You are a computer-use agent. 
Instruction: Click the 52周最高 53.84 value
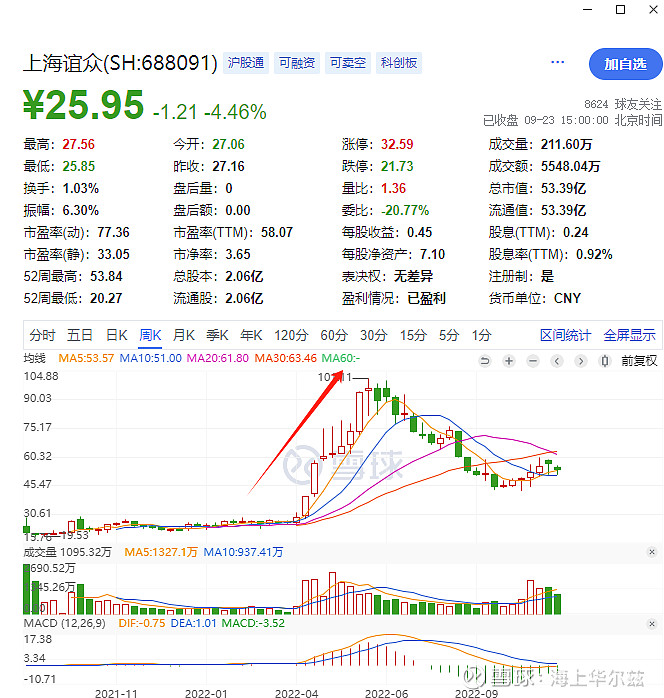click(106, 276)
